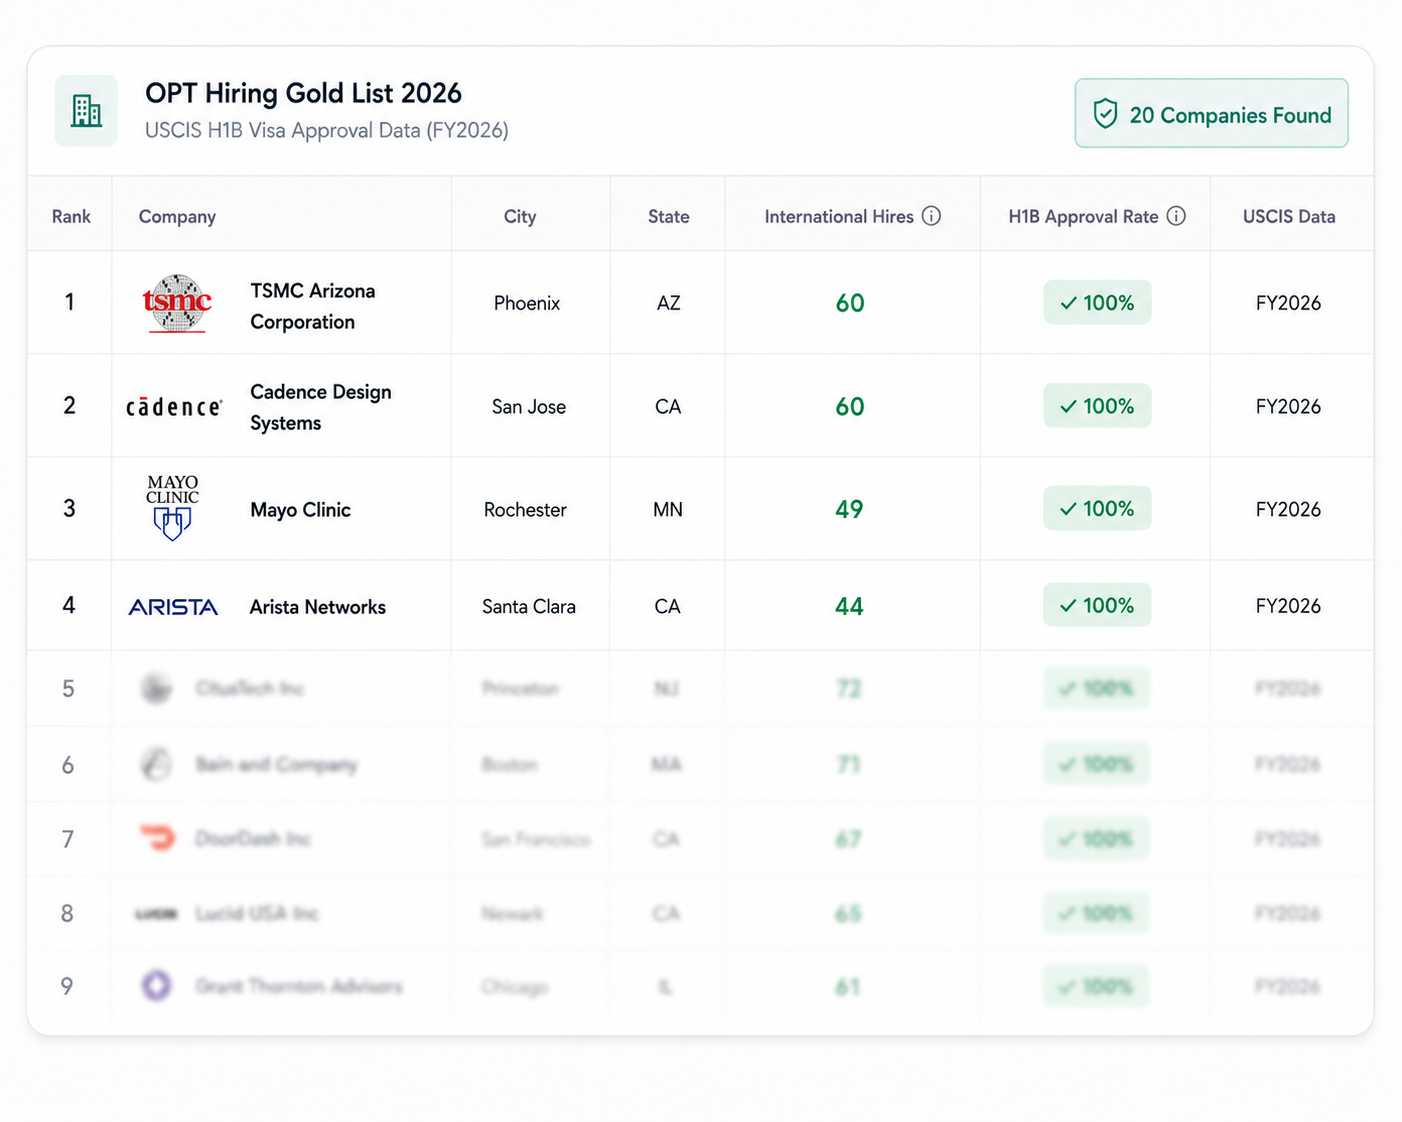Click the info icon next to International Hires
The height and width of the screenshot is (1122, 1402).
pyautogui.click(x=931, y=216)
